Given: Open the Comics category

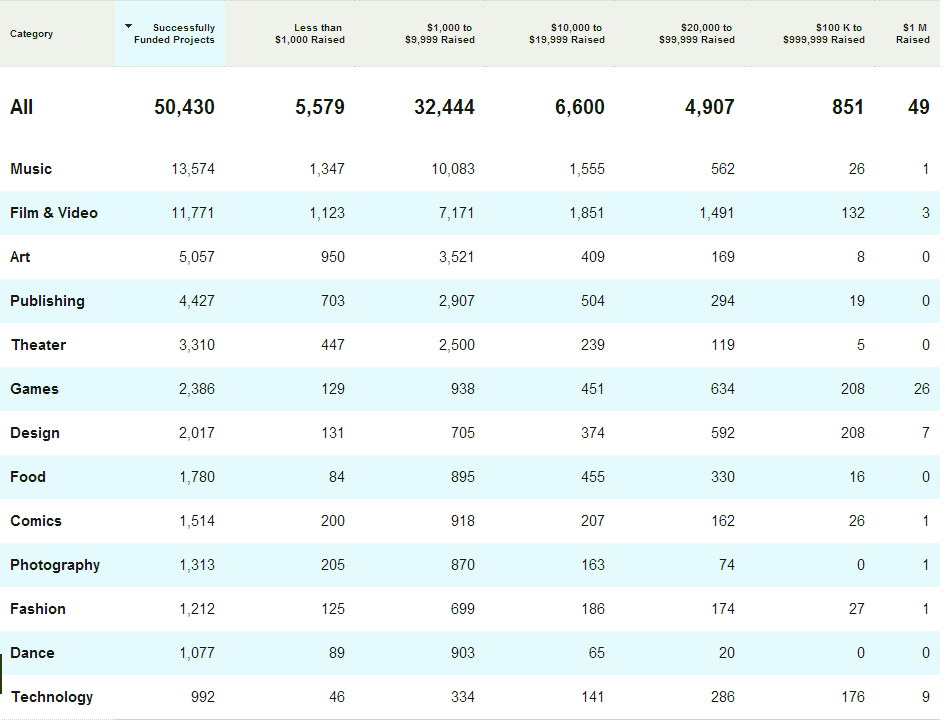Looking at the screenshot, I should 36,521.
